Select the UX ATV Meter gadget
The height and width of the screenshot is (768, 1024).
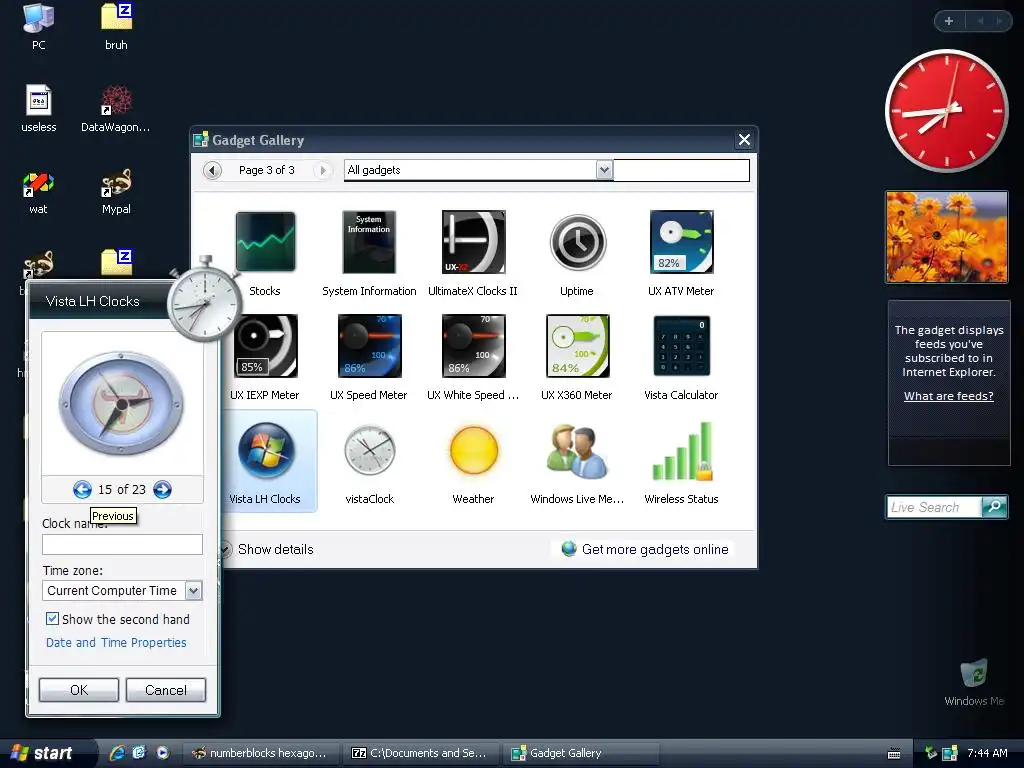point(681,253)
